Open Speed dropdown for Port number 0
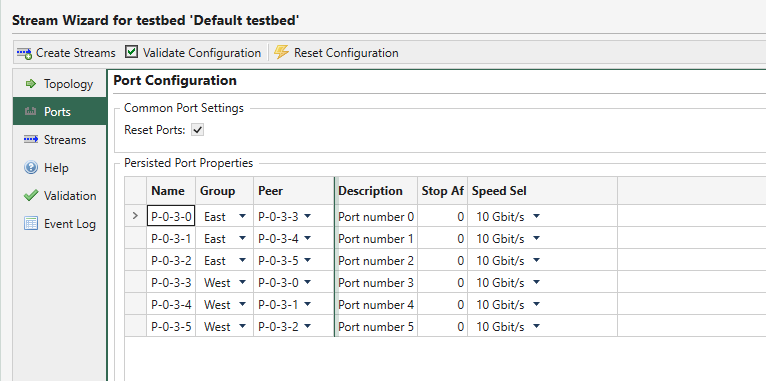The height and width of the screenshot is (381, 766). point(536,216)
